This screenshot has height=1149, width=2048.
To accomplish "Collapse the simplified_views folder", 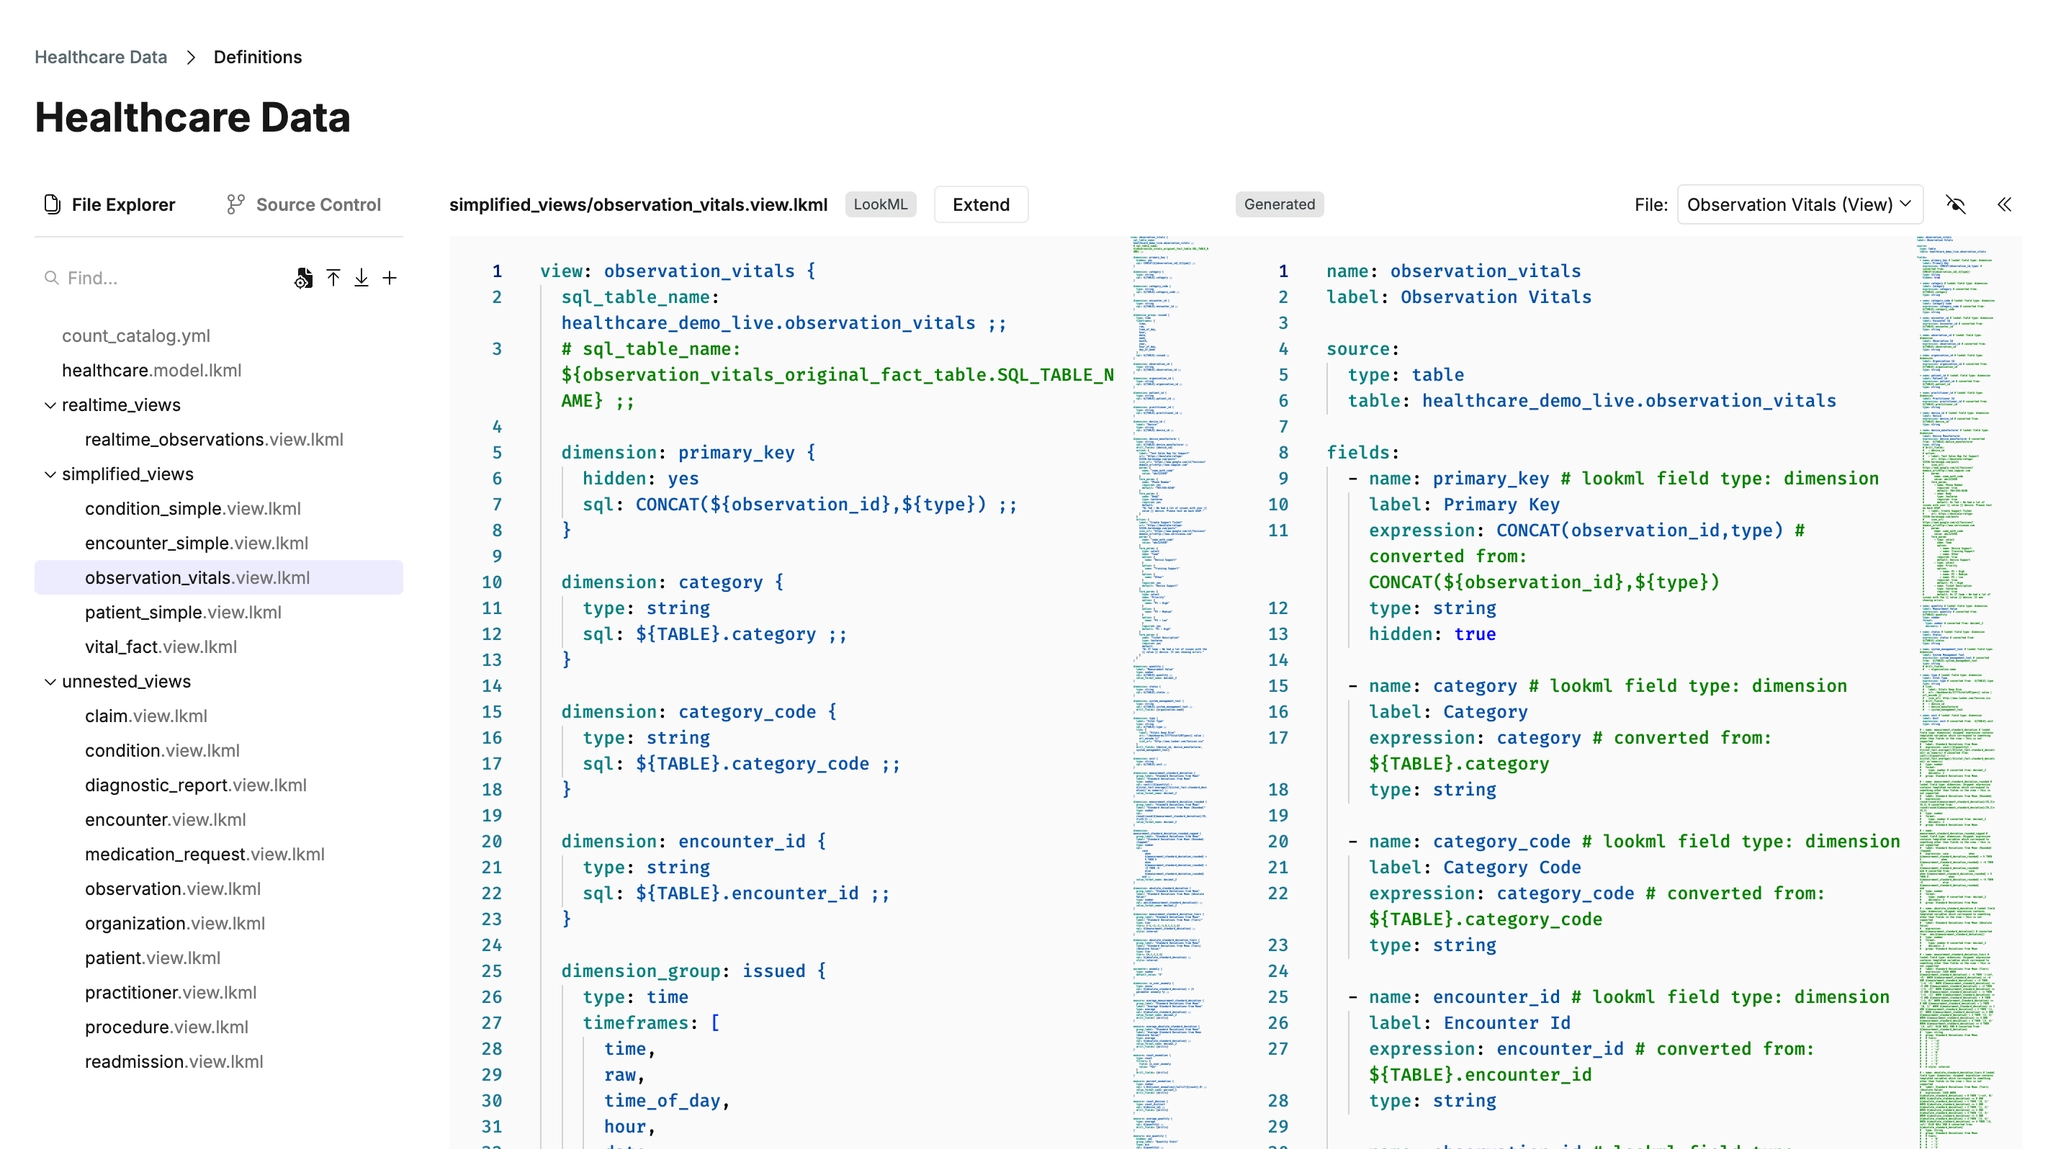I will (50, 474).
